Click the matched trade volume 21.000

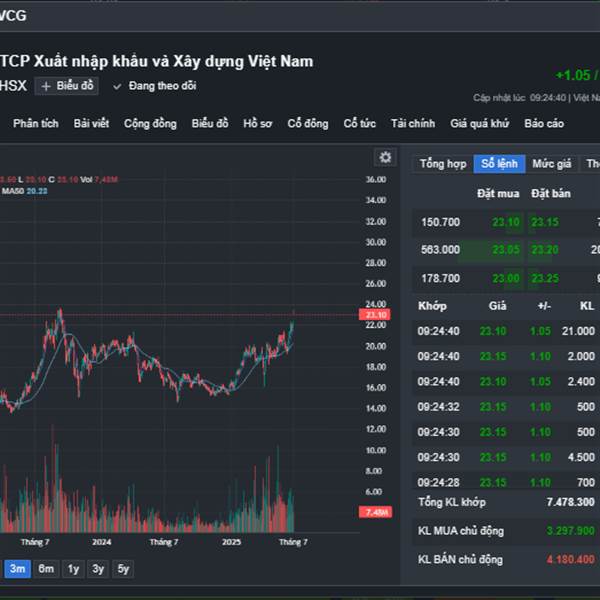[x=578, y=331]
